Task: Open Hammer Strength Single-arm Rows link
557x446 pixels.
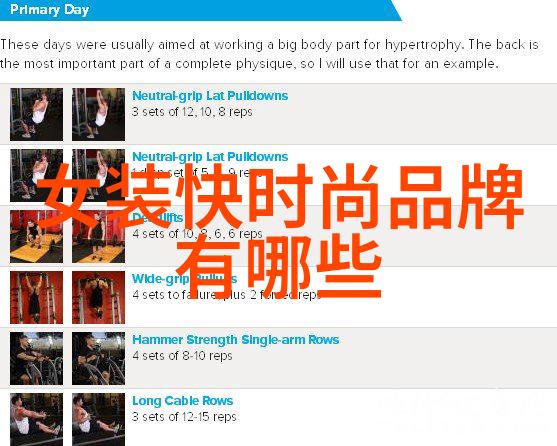Action: click(236, 340)
